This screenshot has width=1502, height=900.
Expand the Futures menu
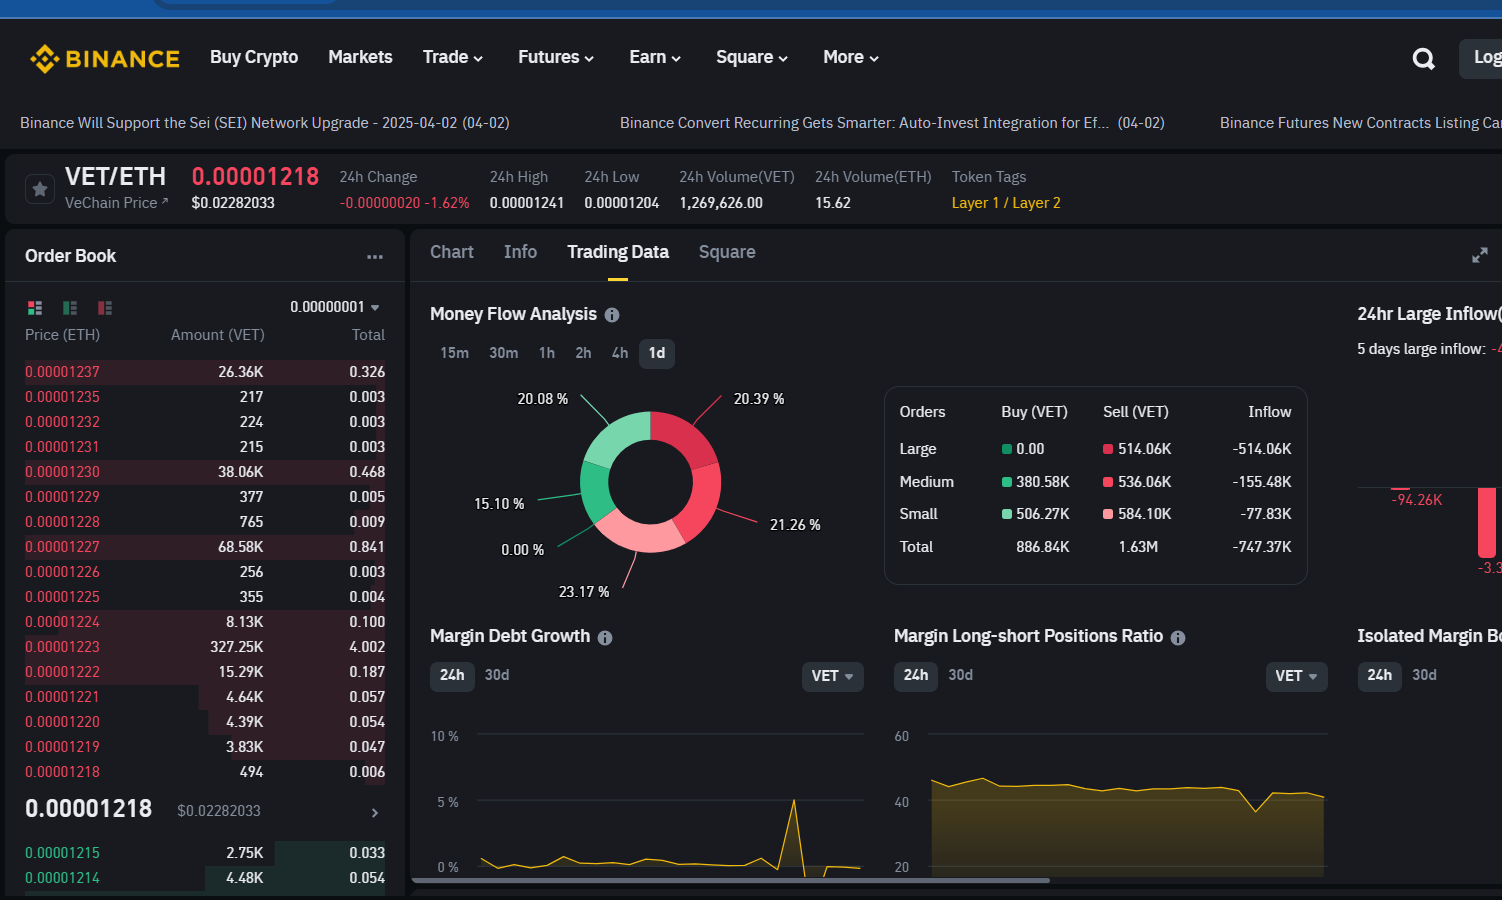point(556,57)
